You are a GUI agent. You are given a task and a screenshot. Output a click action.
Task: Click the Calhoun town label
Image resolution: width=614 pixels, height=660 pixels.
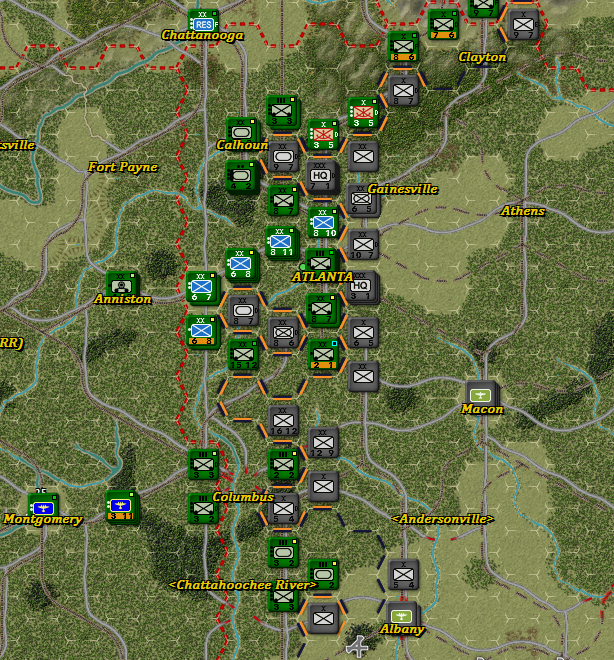[242, 145]
